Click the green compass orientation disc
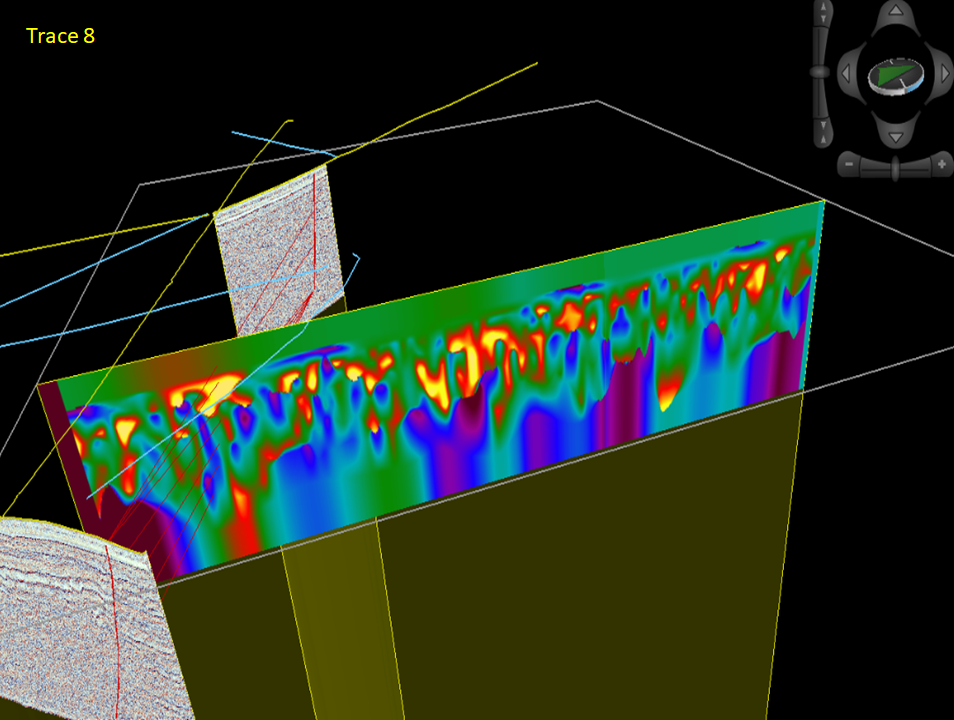The height and width of the screenshot is (720, 954). tap(896, 76)
